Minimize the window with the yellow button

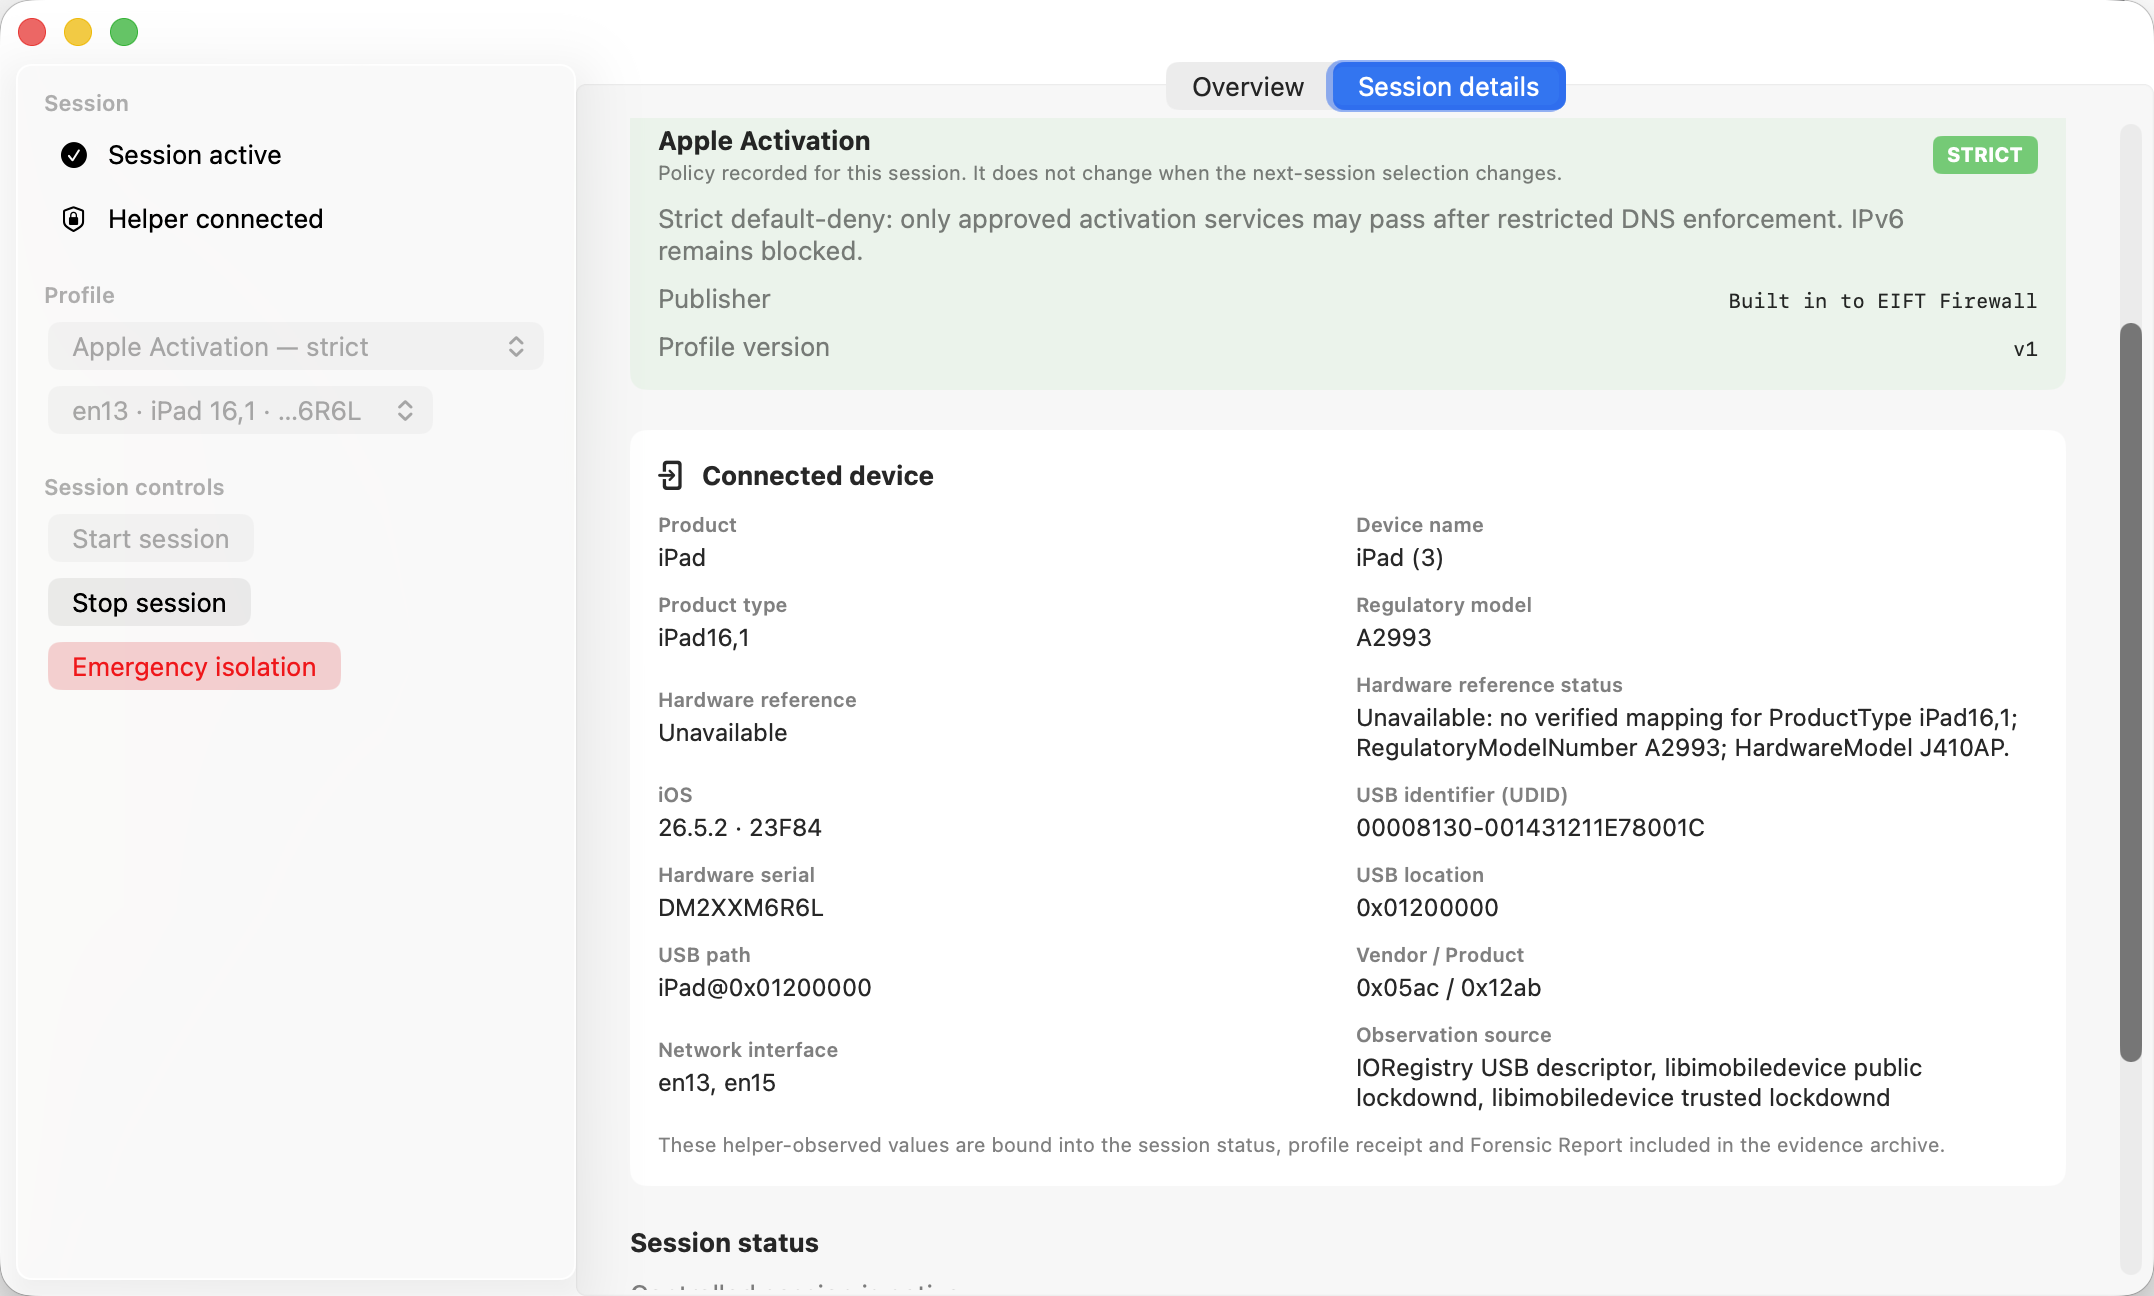(x=78, y=32)
